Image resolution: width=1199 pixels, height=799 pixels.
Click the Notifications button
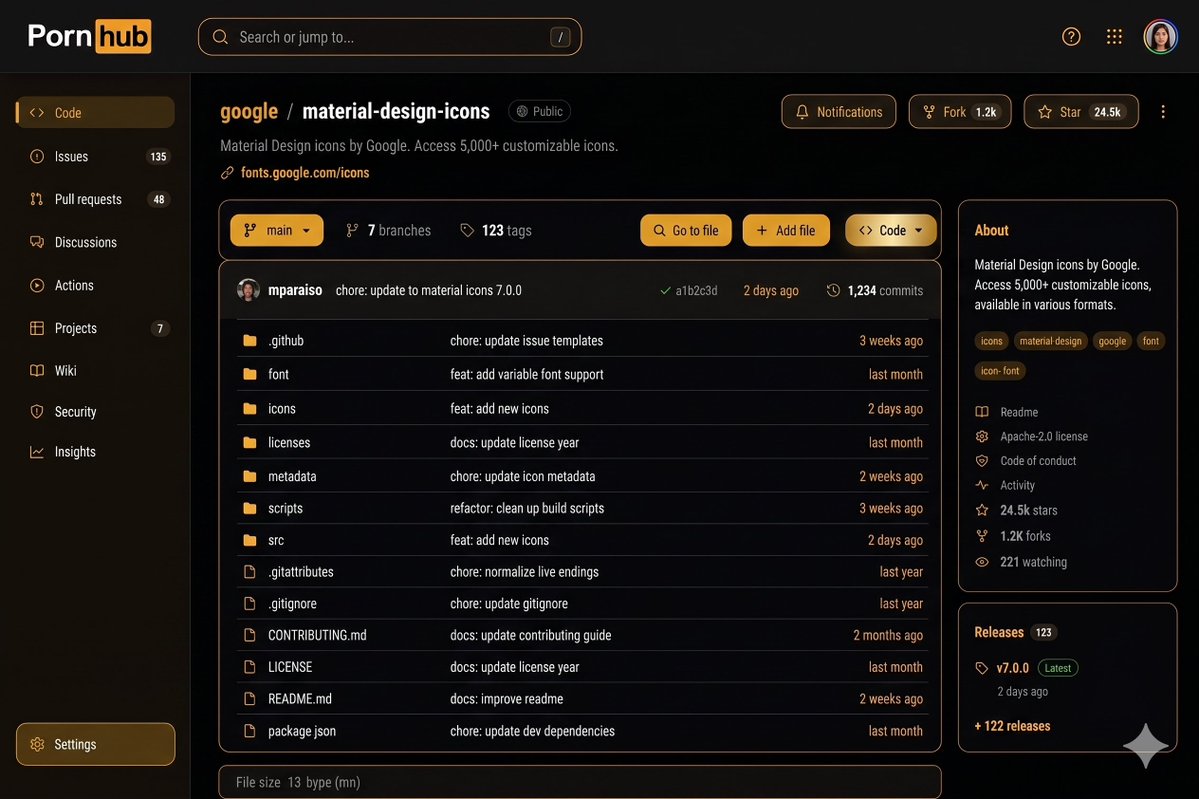[838, 112]
